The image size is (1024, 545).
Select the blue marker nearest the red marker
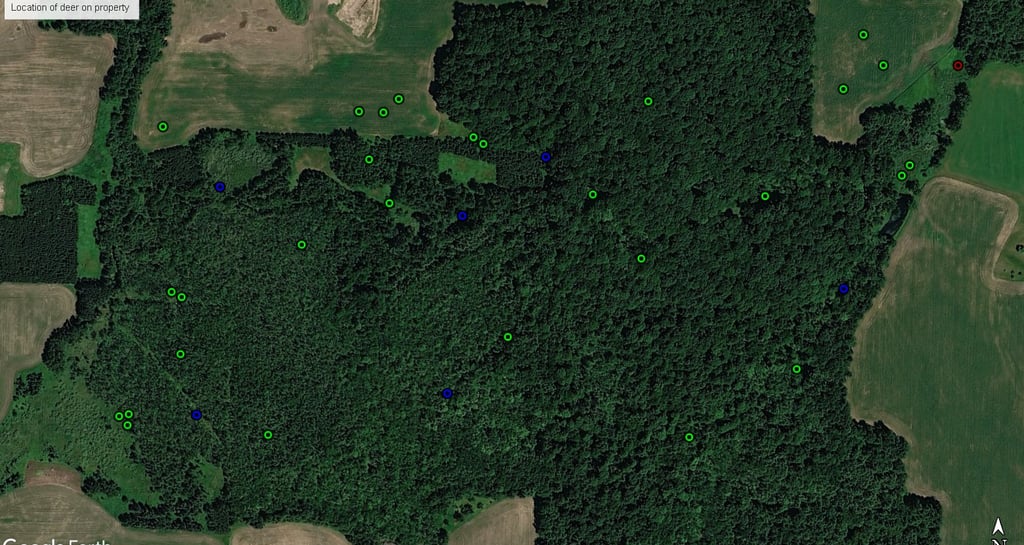pos(844,288)
